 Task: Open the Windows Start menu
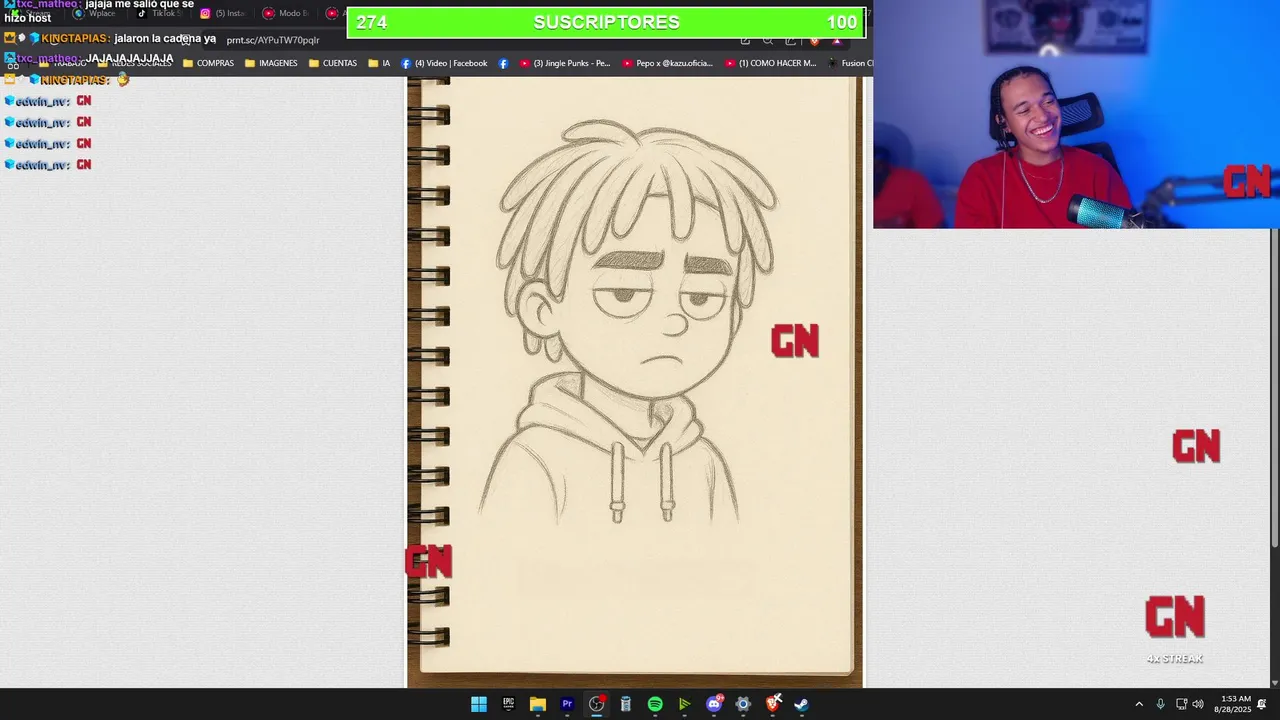coord(479,704)
